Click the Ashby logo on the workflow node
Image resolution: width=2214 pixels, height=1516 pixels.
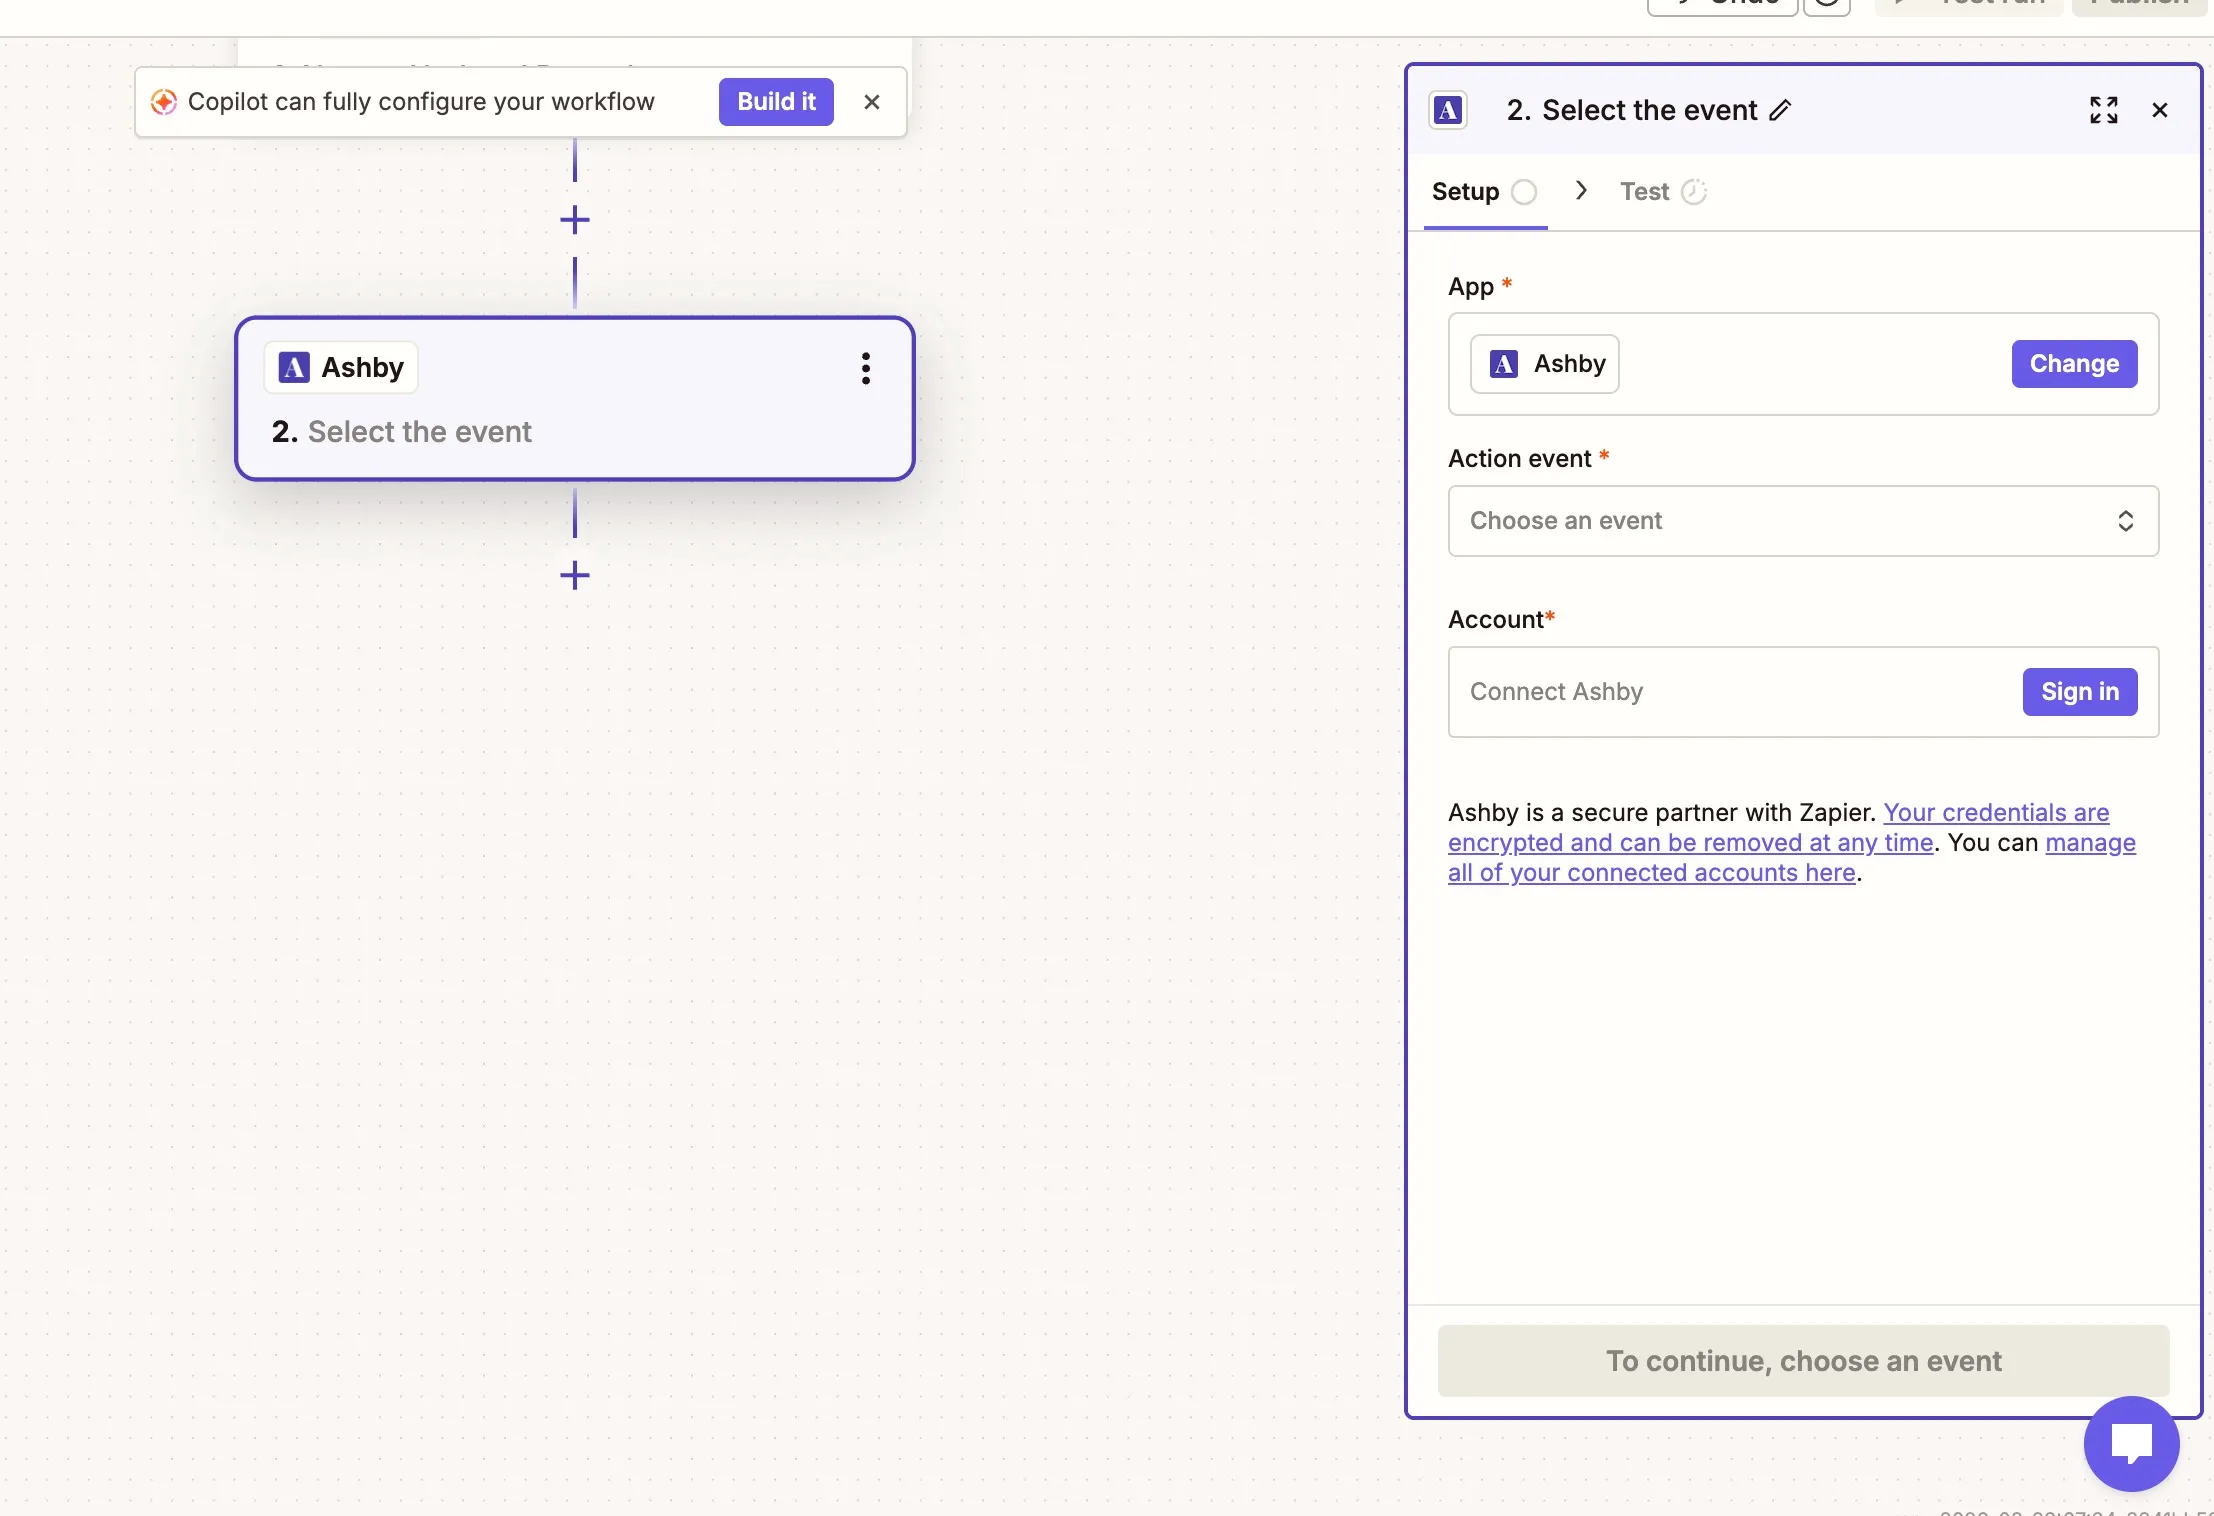tap(294, 367)
